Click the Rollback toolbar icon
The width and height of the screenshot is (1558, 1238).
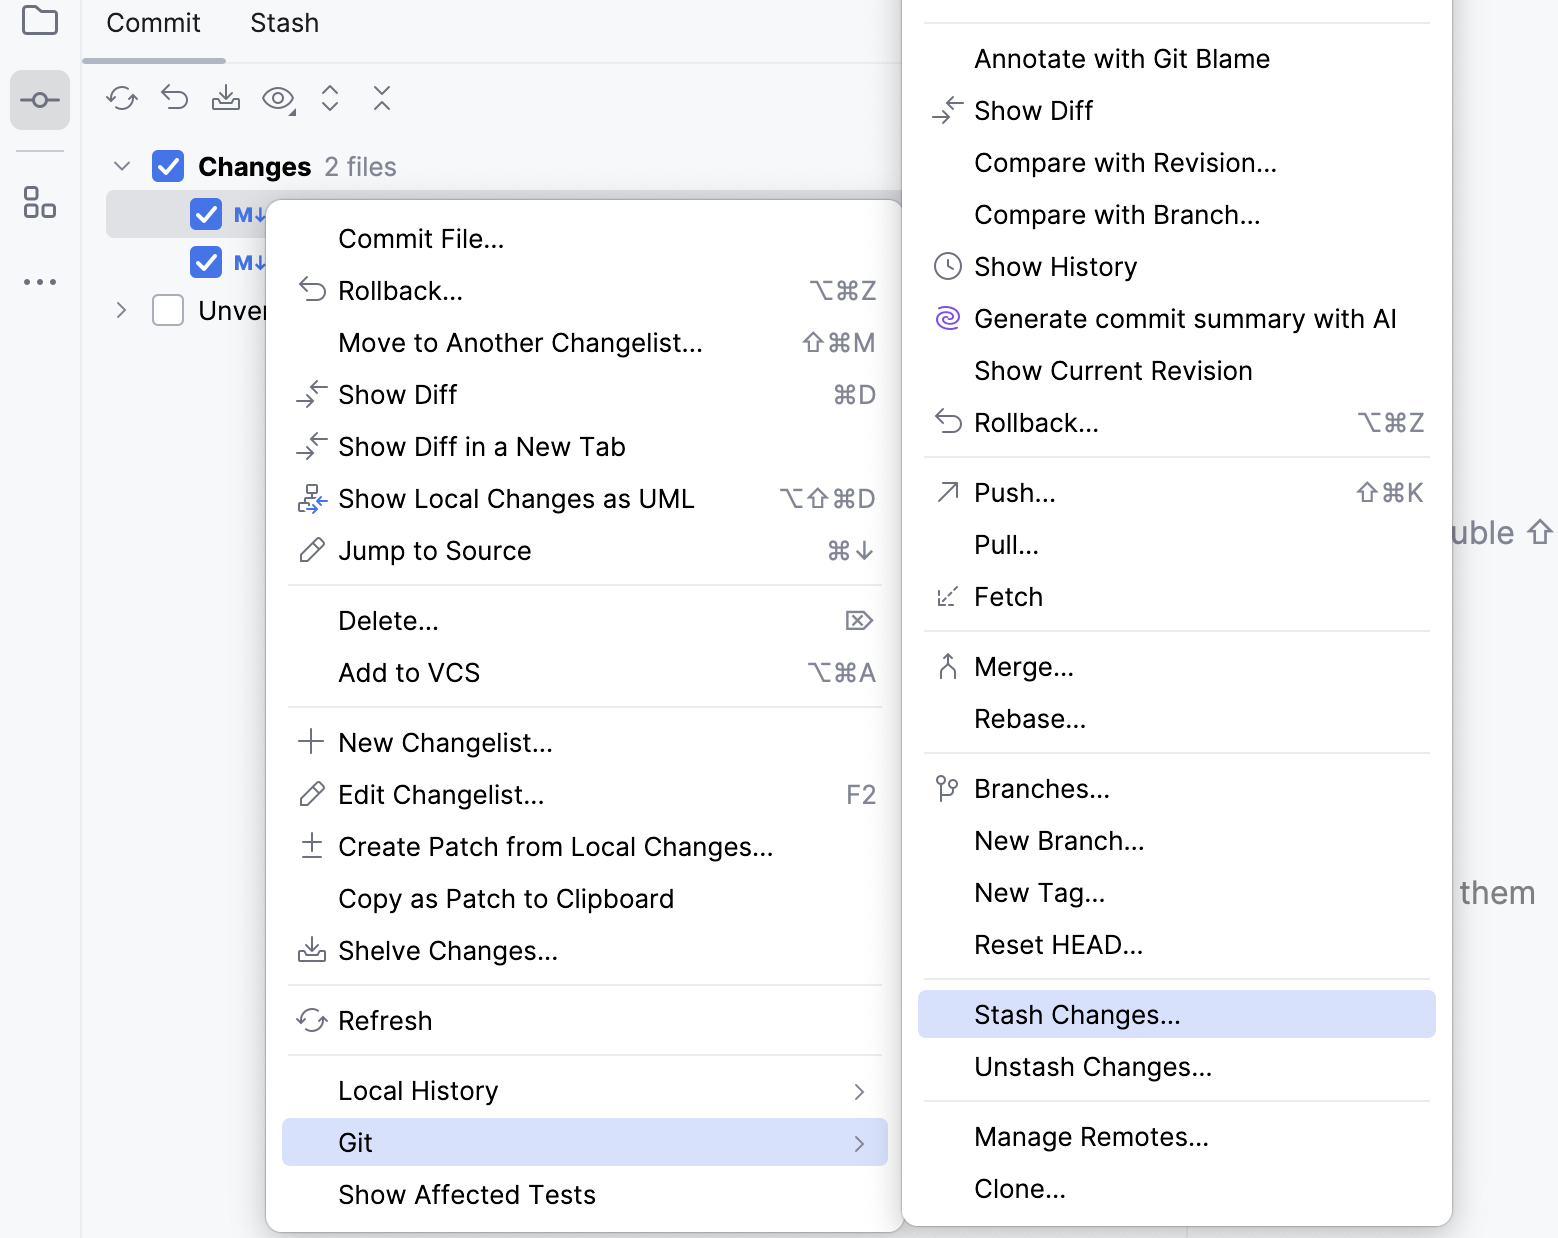coord(174,98)
